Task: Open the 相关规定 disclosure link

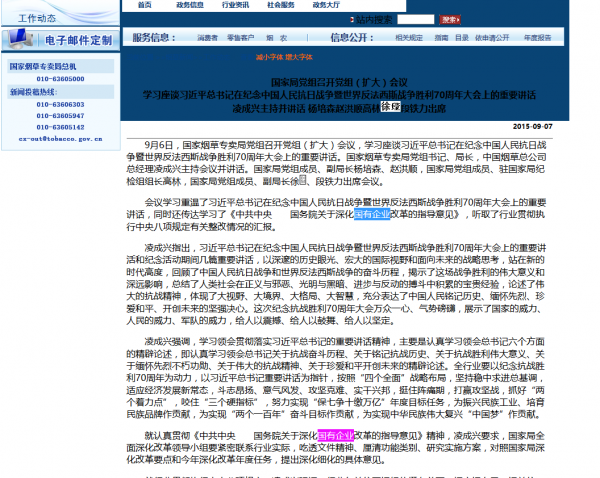Action: 409,38
